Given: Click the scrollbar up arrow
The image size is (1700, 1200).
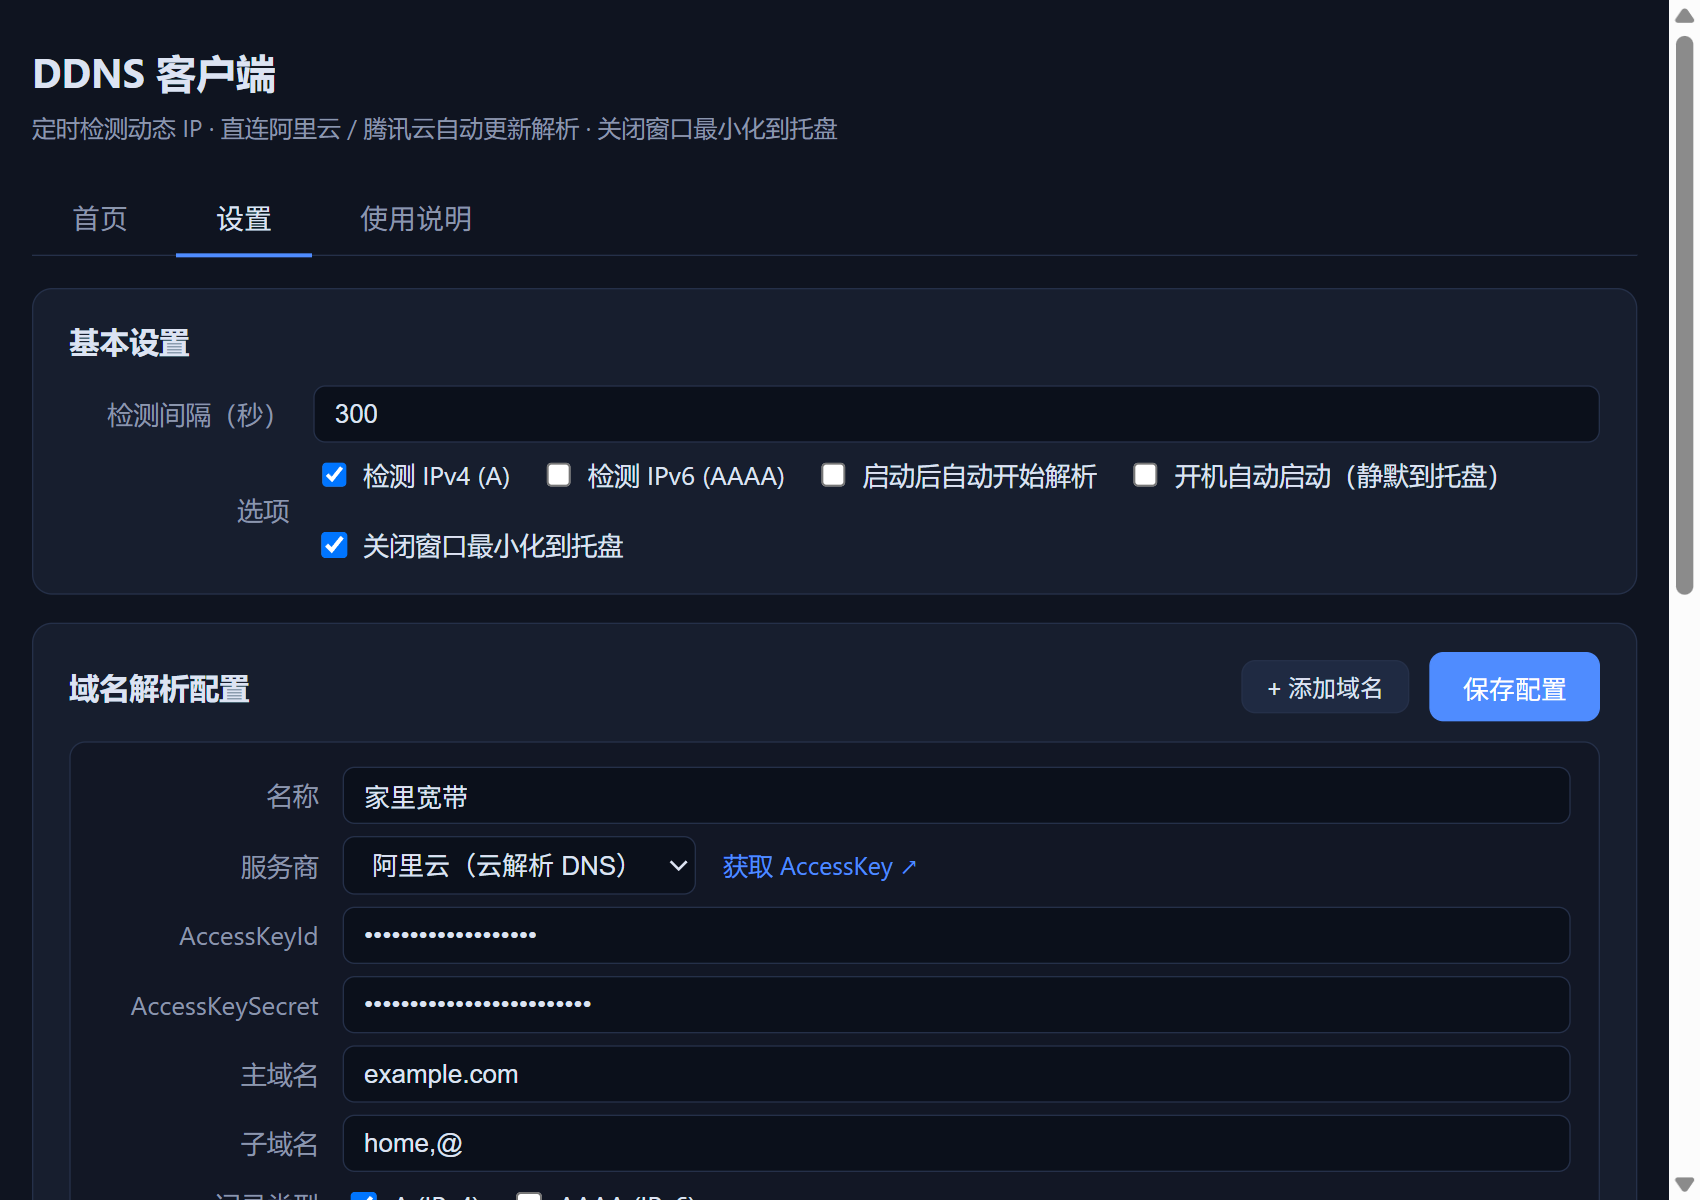Looking at the screenshot, I should [1684, 14].
